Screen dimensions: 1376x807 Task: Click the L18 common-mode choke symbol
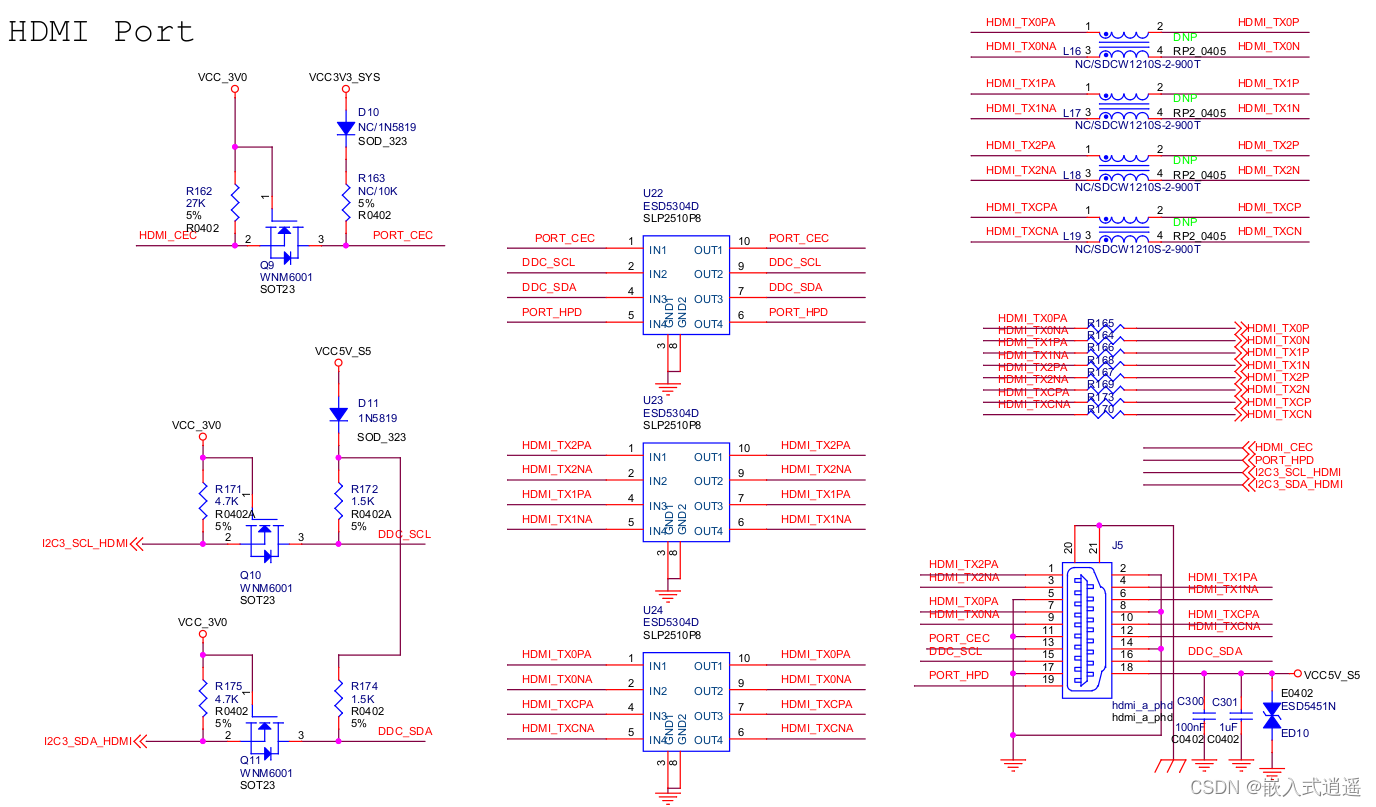[x=1124, y=168]
